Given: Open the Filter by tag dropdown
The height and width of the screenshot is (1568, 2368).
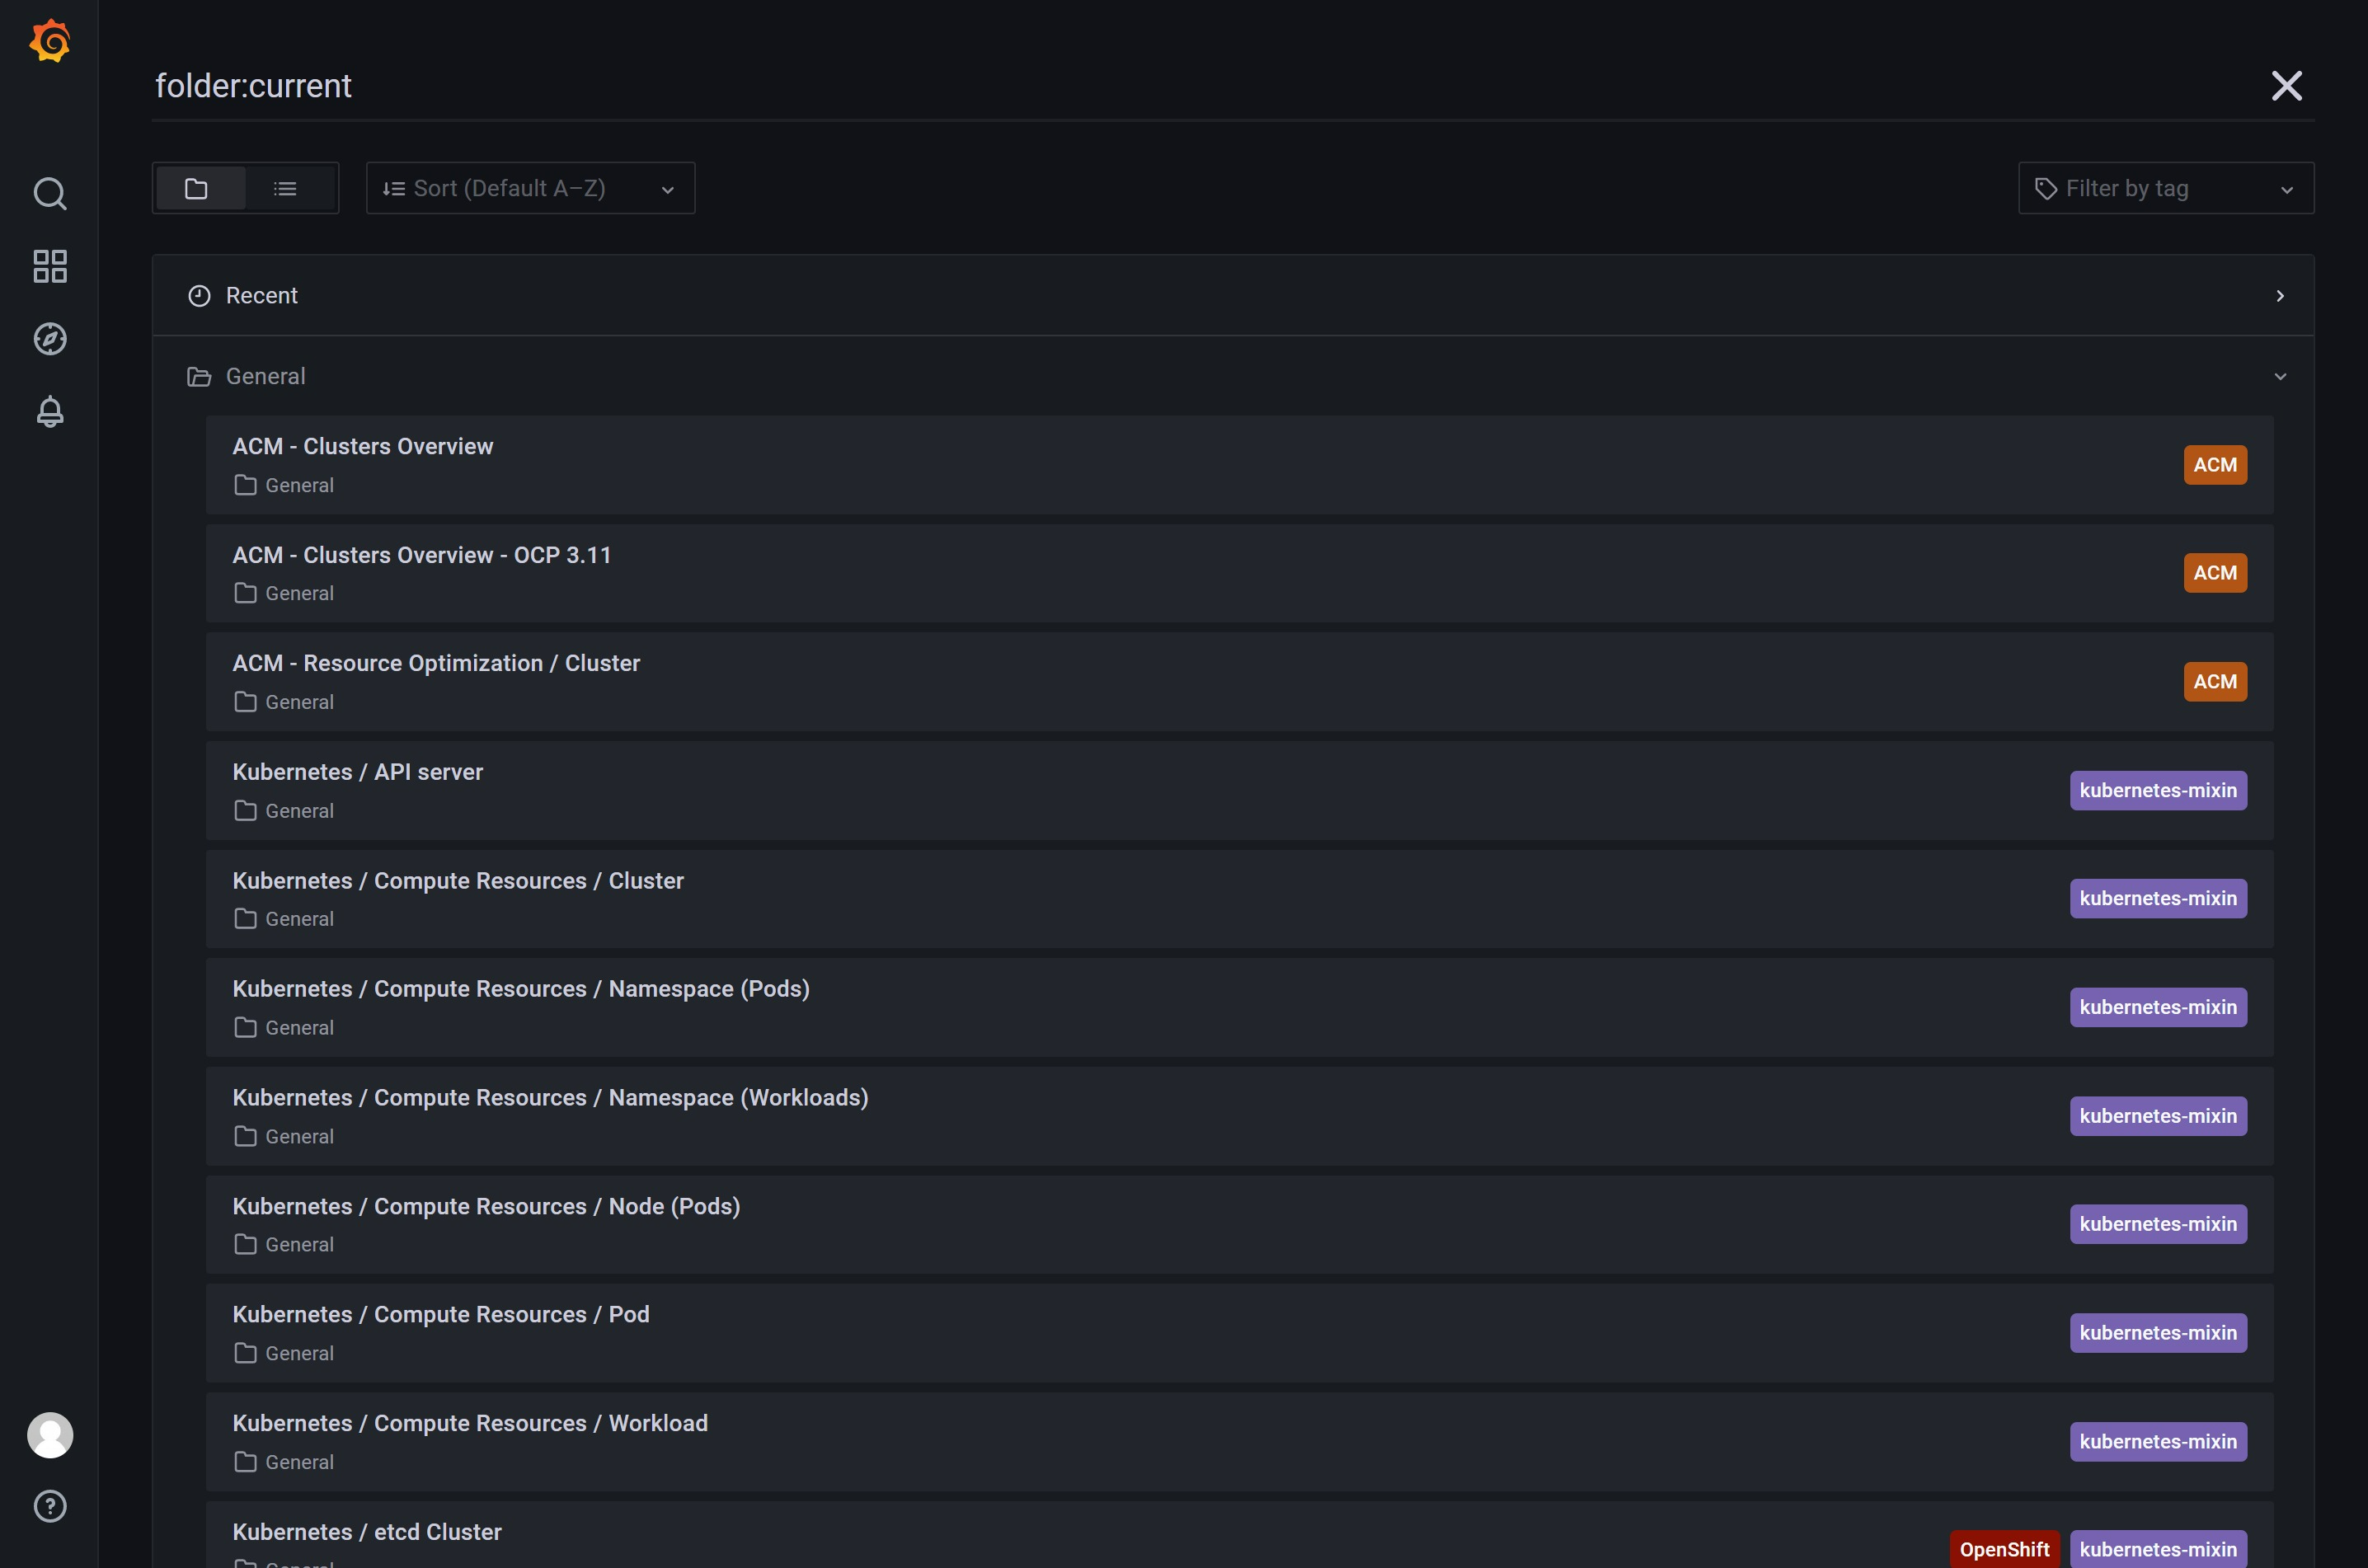Looking at the screenshot, I should pos(2165,188).
